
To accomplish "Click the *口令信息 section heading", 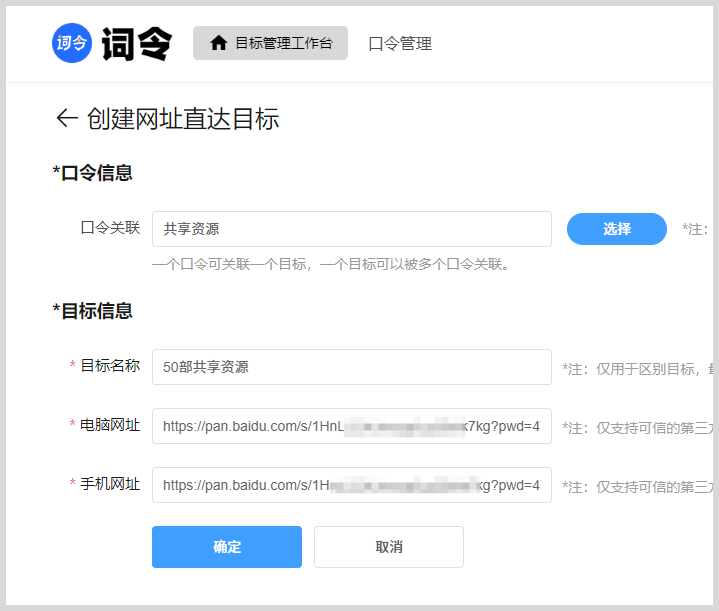I will (x=93, y=173).
